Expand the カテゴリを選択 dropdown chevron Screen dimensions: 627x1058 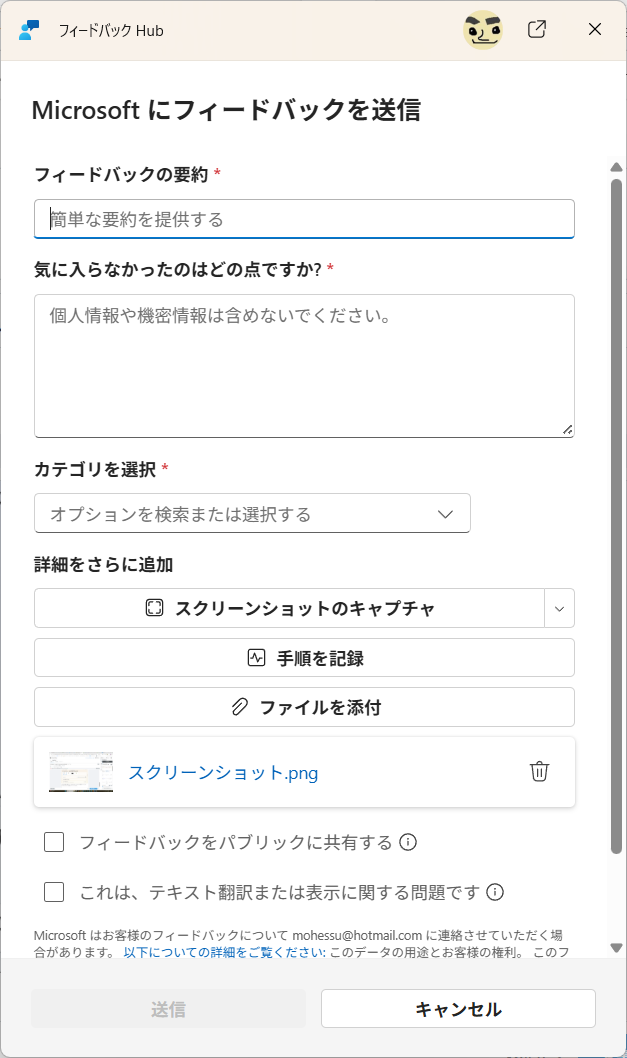(445, 514)
